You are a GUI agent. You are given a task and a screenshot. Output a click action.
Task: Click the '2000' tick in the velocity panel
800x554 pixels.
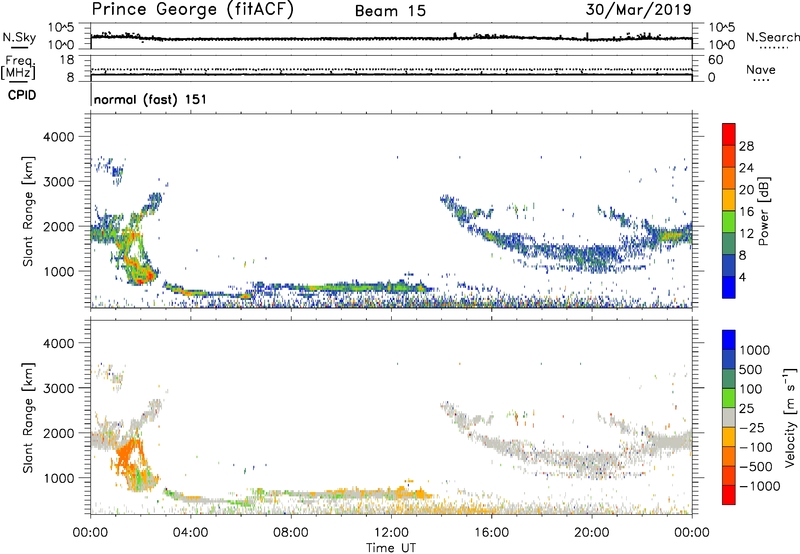pos(58,433)
